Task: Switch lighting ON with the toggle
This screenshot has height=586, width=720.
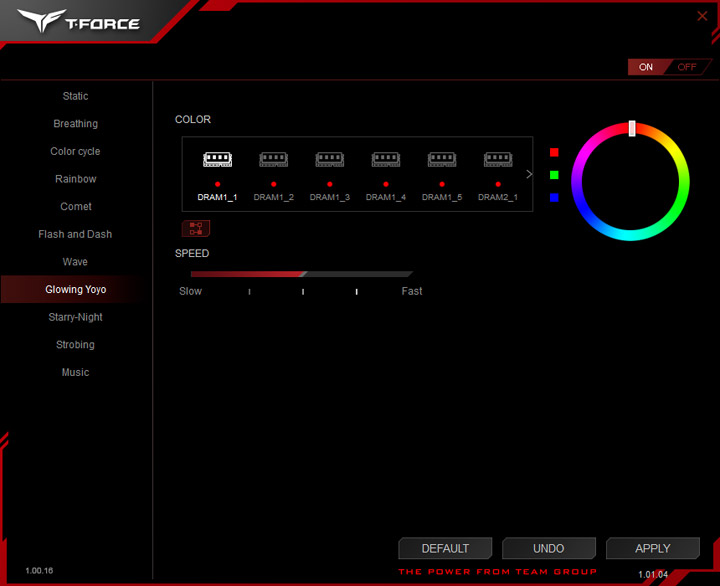Action: (x=646, y=67)
